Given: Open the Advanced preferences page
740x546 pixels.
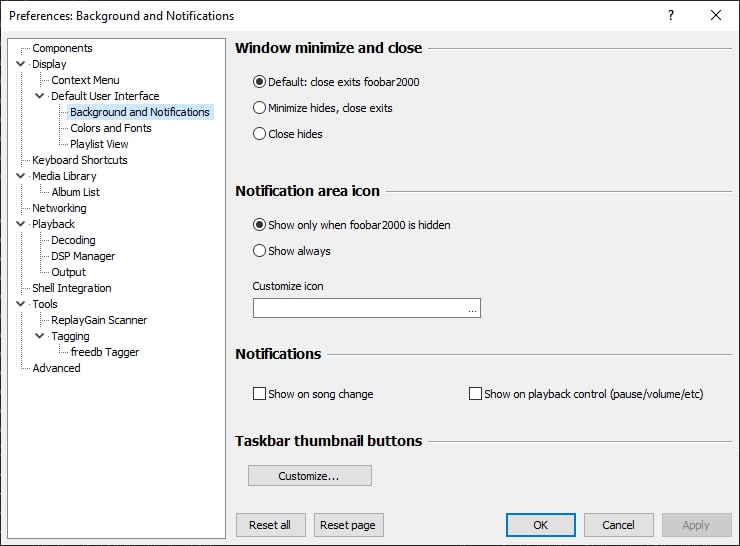Looking at the screenshot, I should 56,368.
